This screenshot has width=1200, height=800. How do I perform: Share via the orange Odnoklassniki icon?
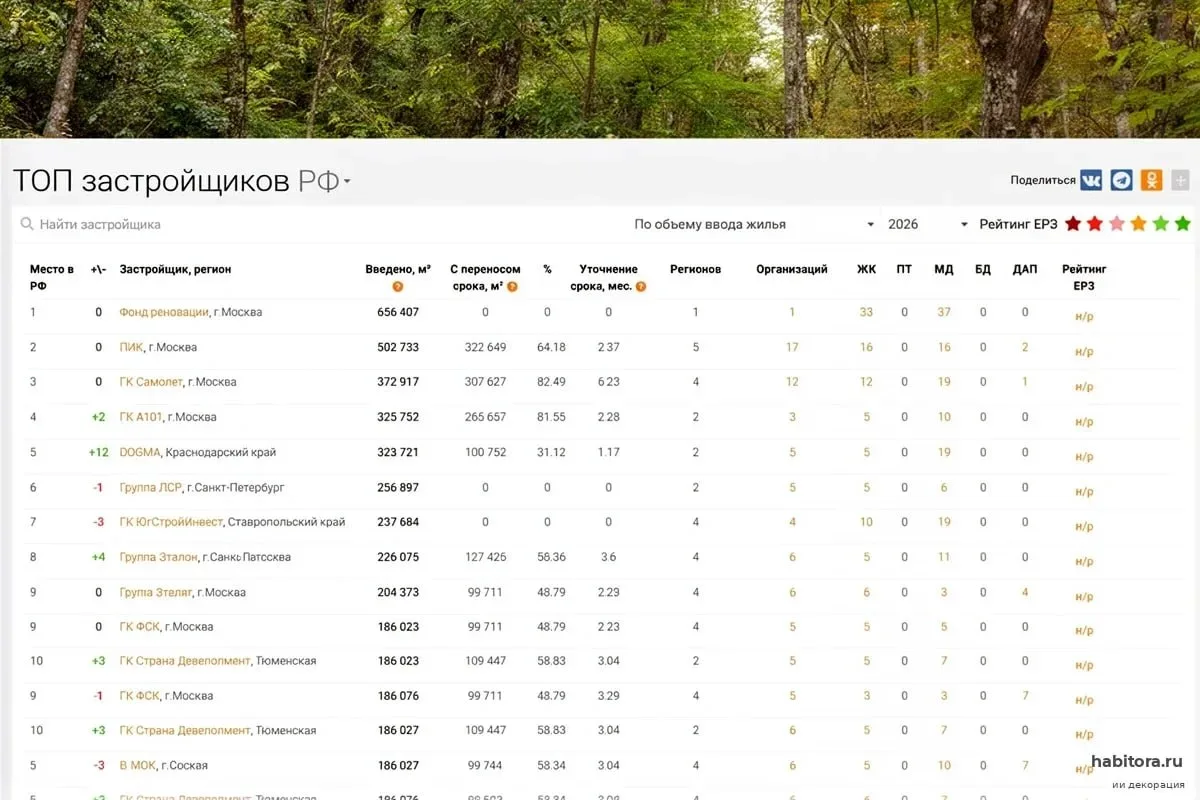1152,180
